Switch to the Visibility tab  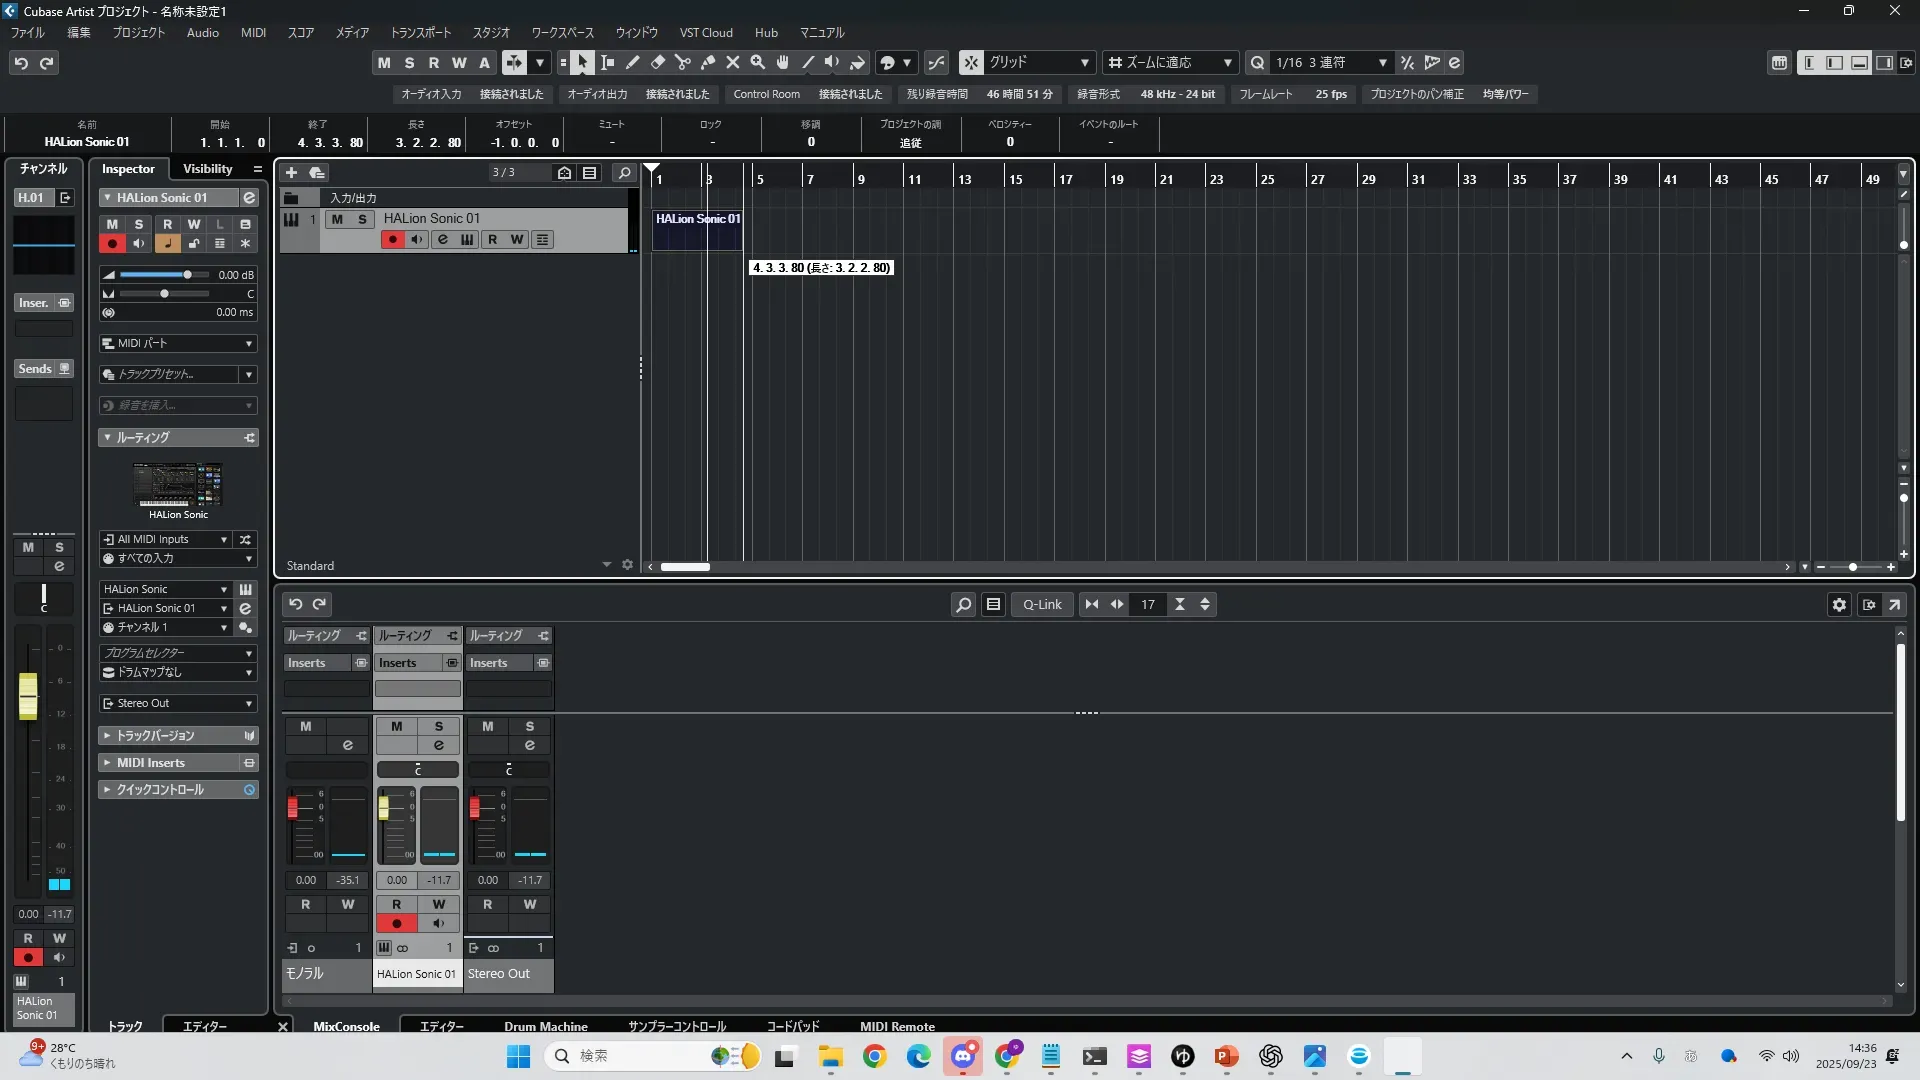(x=207, y=169)
